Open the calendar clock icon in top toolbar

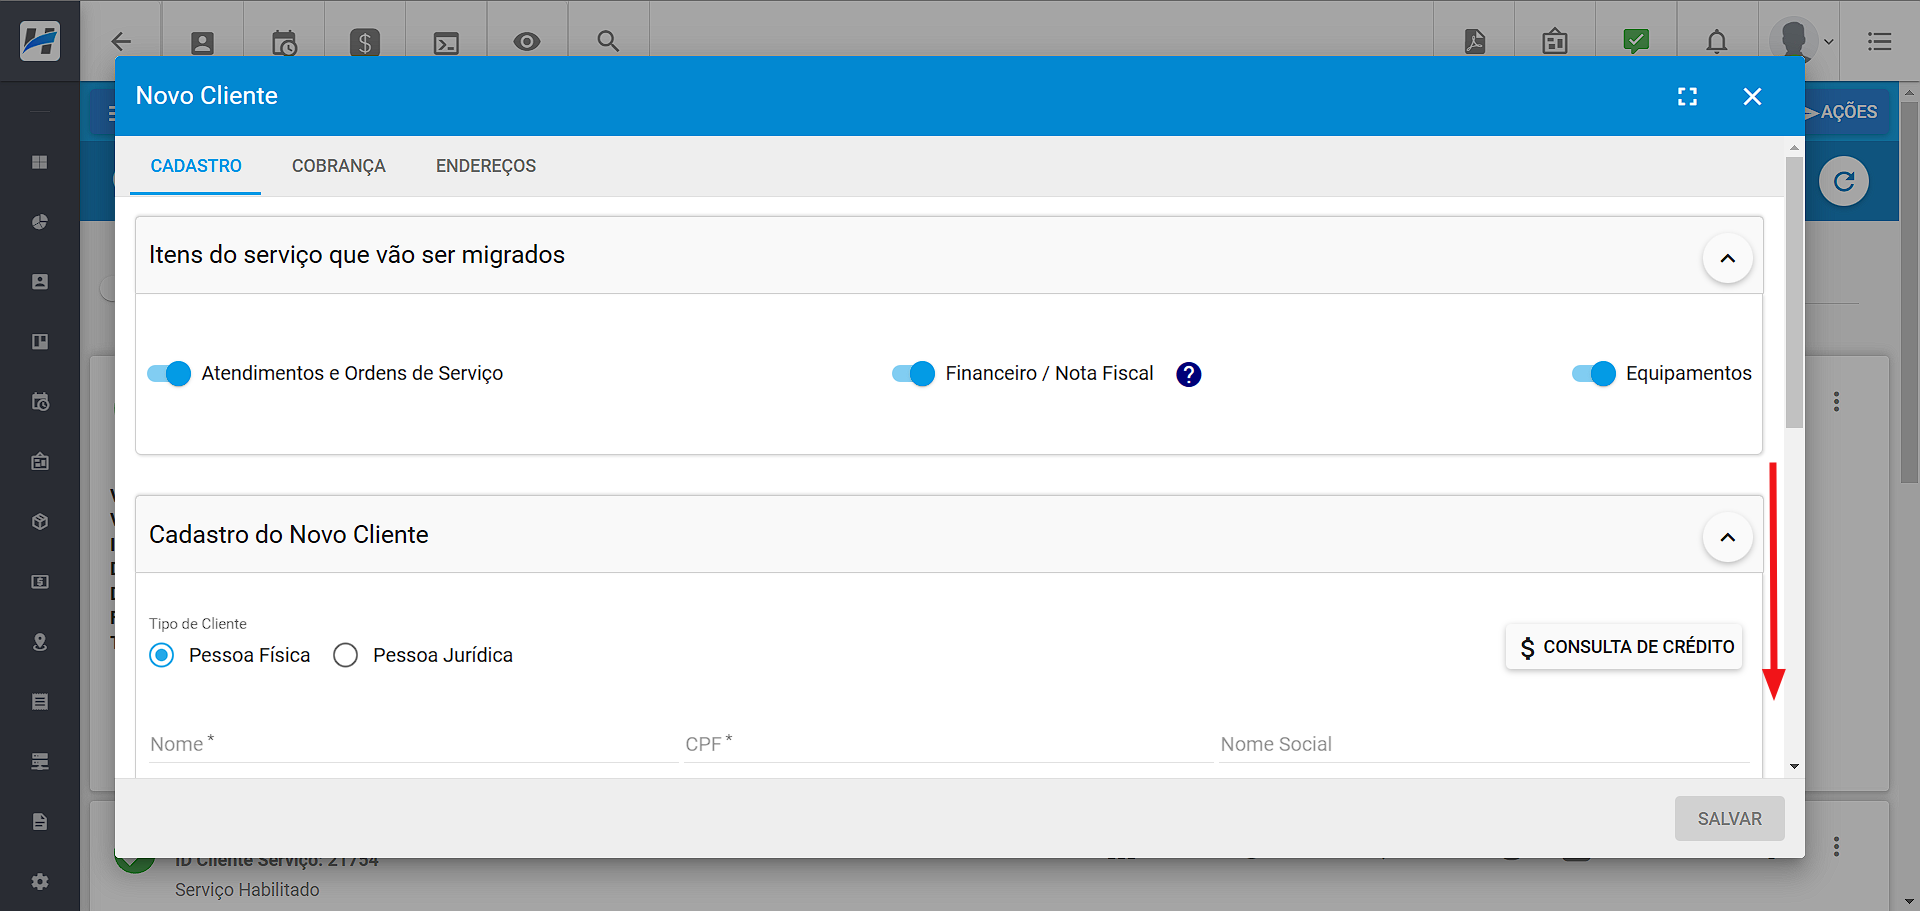(284, 42)
